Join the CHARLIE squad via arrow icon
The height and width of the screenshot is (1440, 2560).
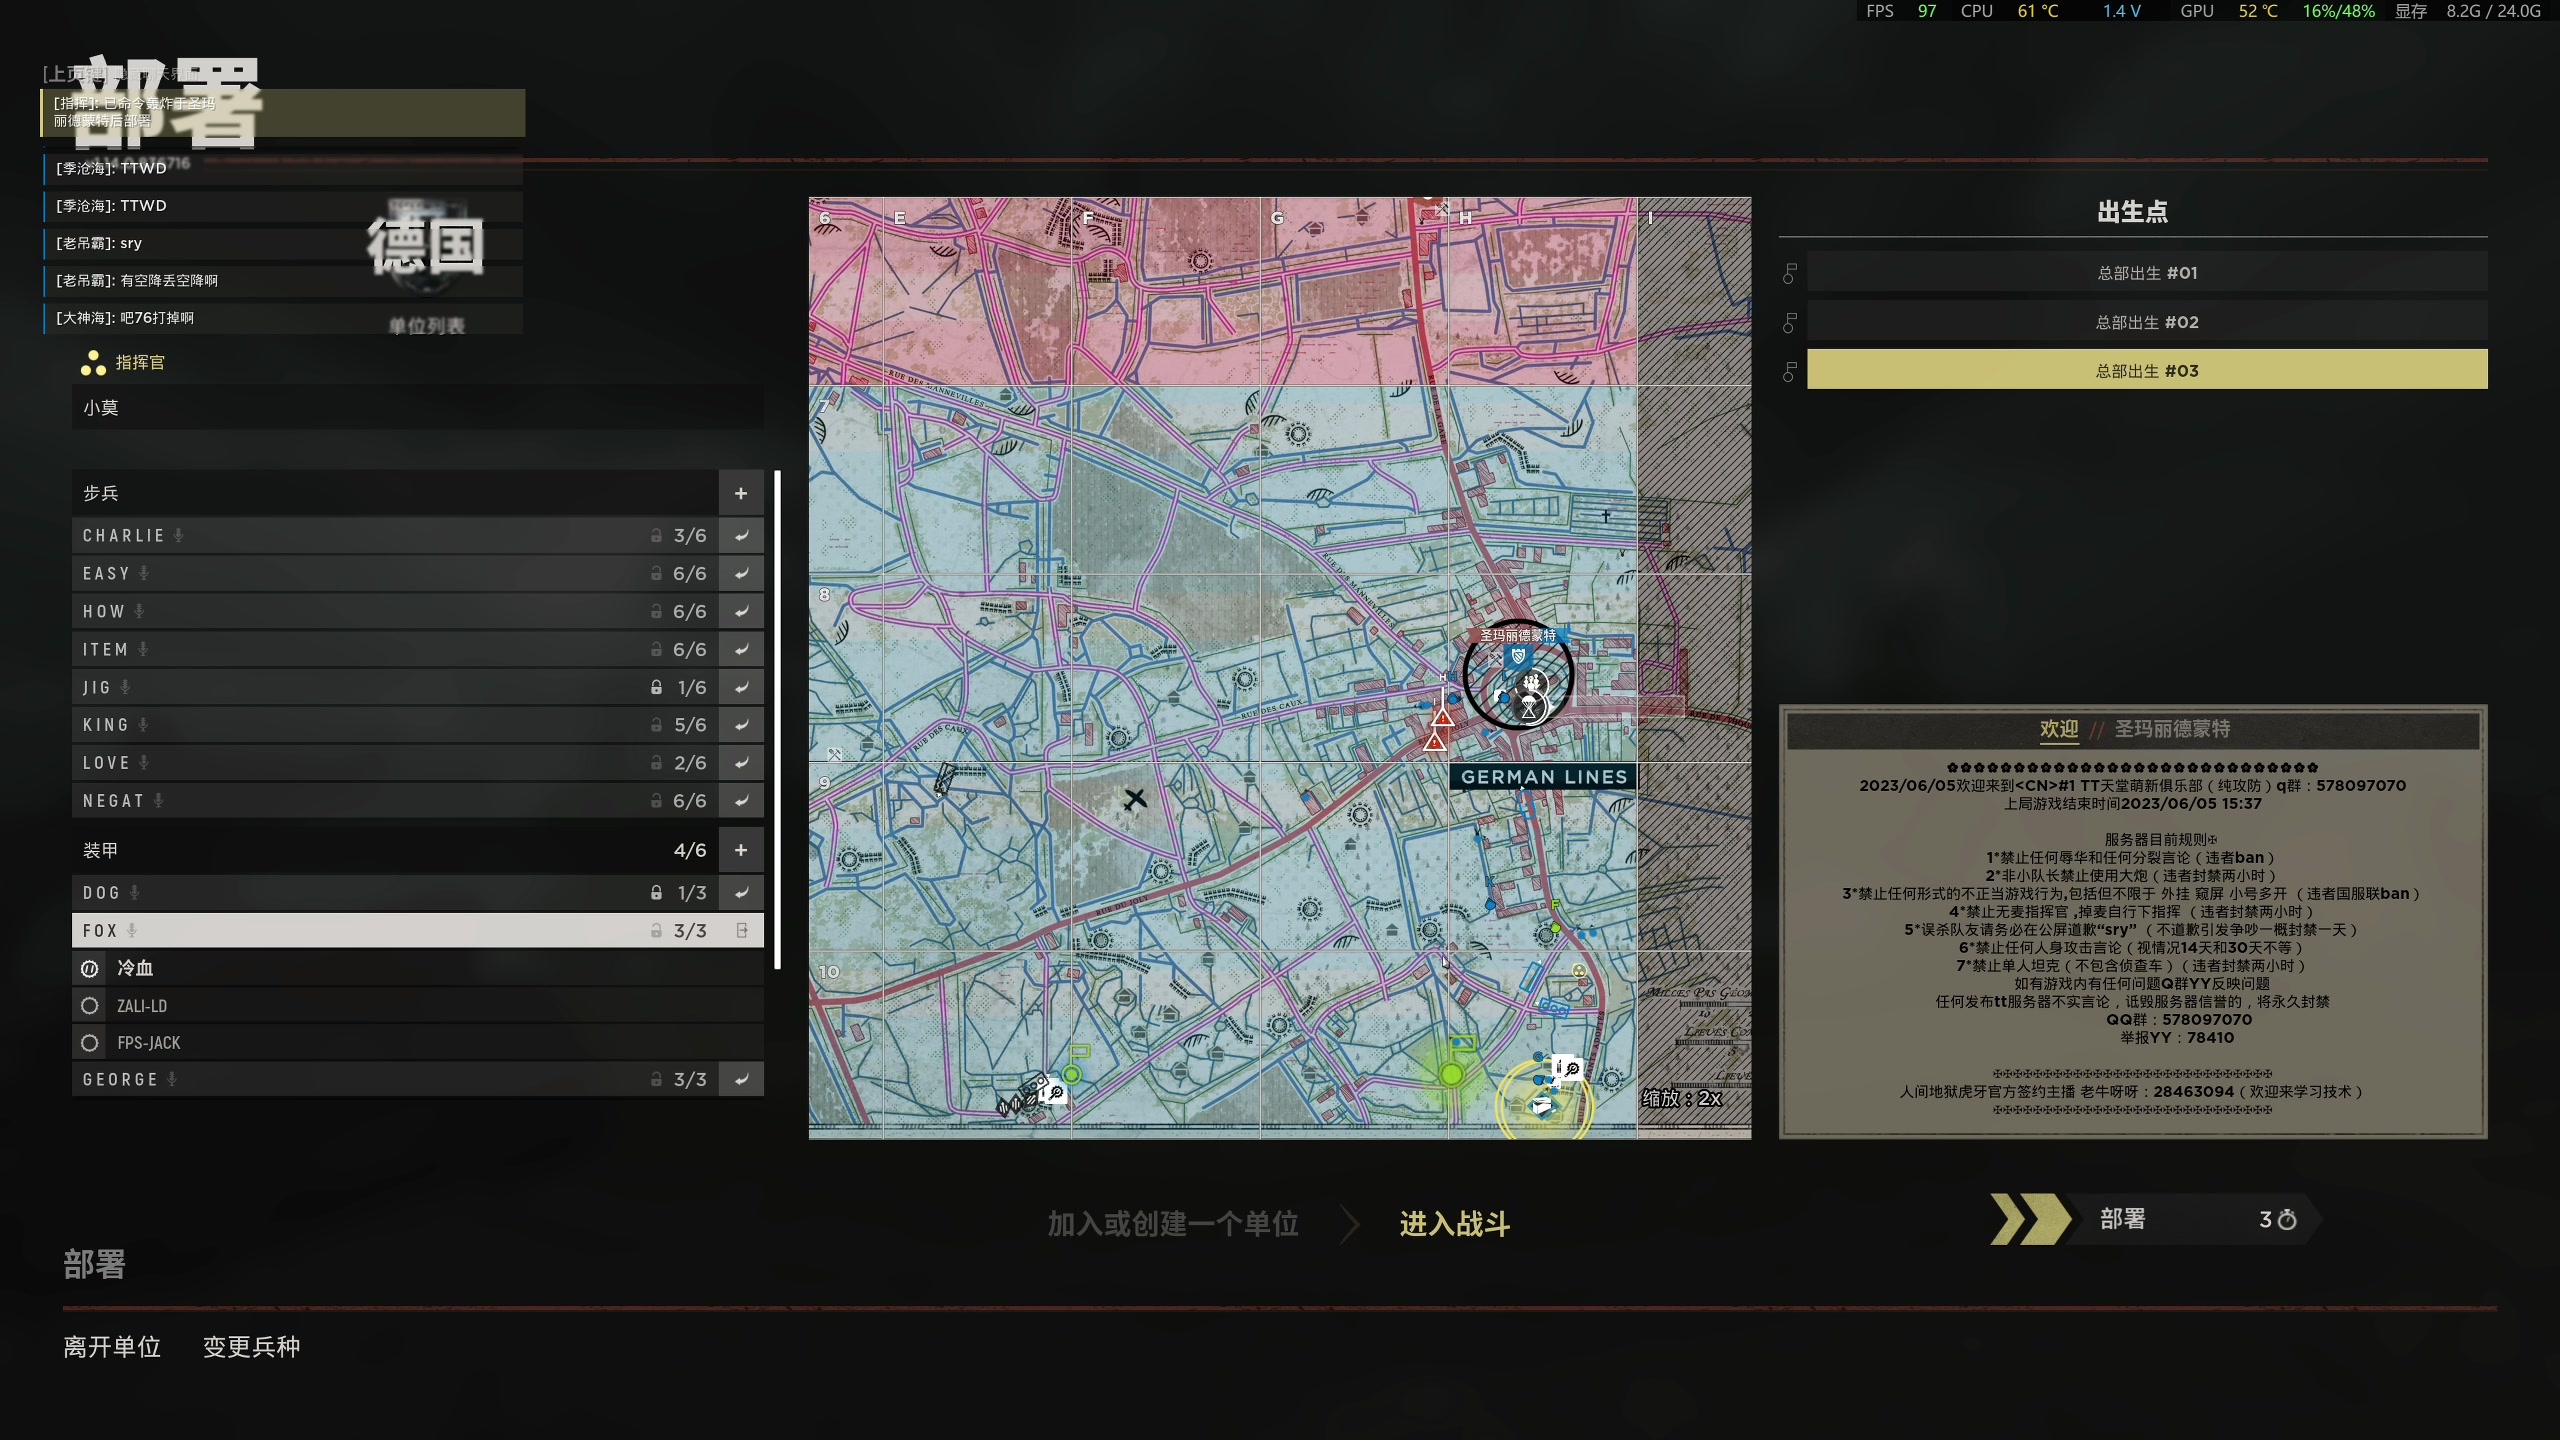pos(741,536)
